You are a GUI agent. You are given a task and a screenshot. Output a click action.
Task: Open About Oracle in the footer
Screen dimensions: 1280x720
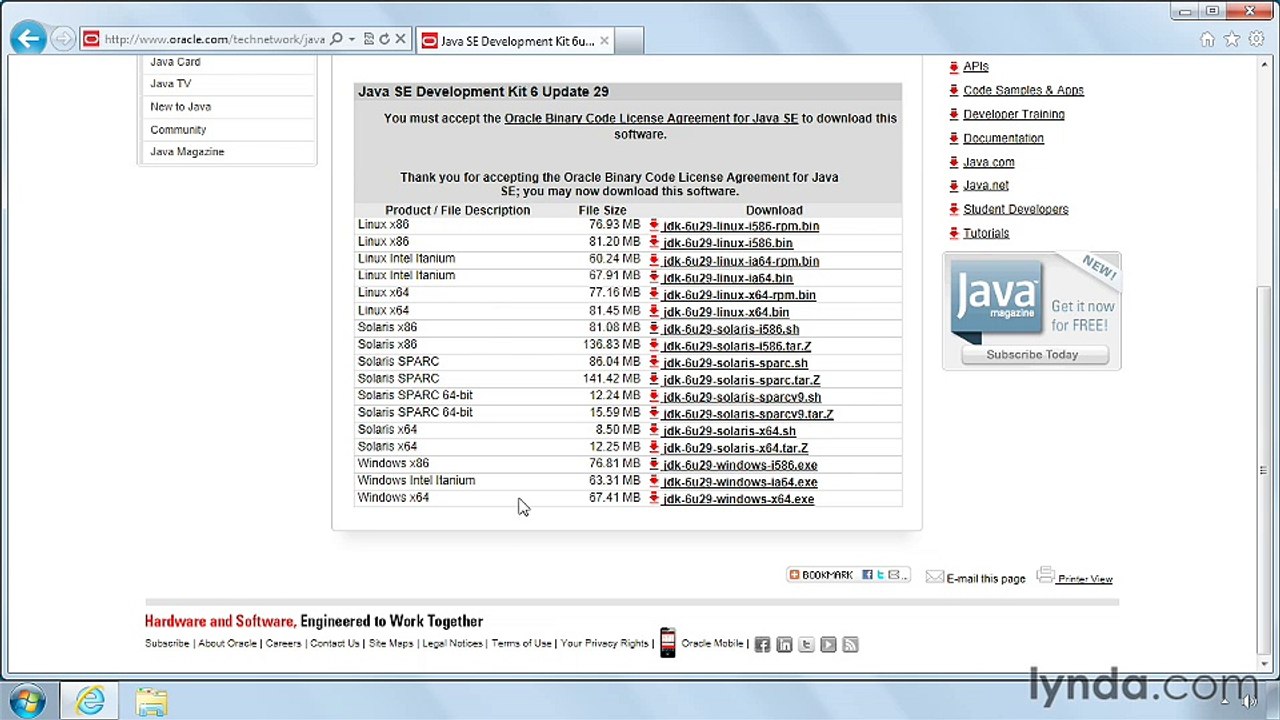pos(227,644)
